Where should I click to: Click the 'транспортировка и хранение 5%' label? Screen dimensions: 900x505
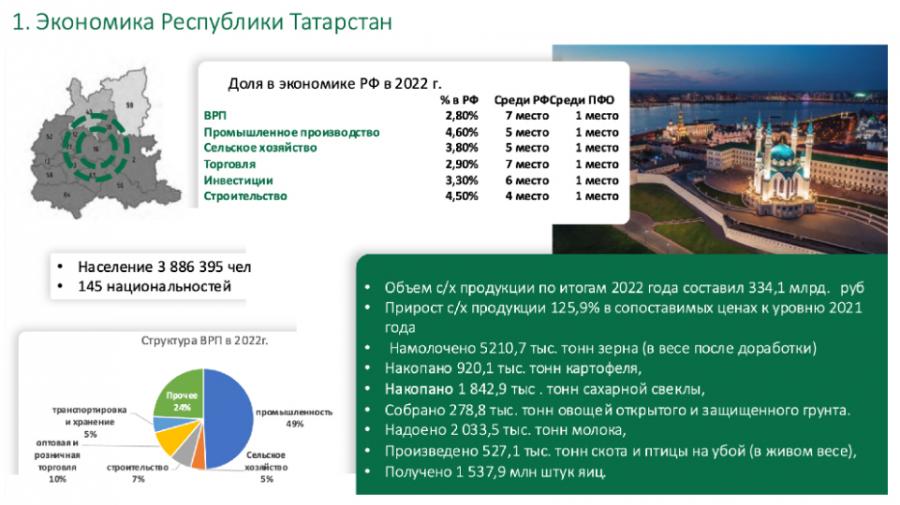pyautogui.click(x=90, y=422)
